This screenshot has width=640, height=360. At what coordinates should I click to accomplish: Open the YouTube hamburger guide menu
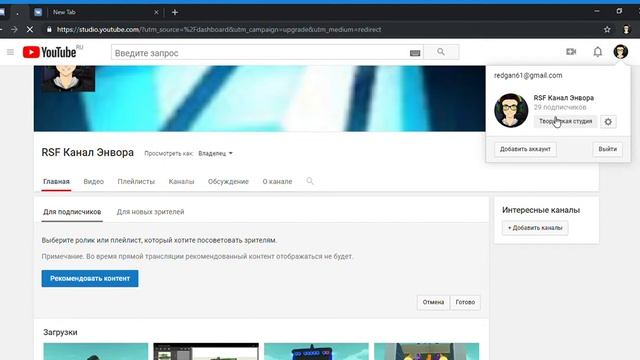pyautogui.click(x=10, y=52)
